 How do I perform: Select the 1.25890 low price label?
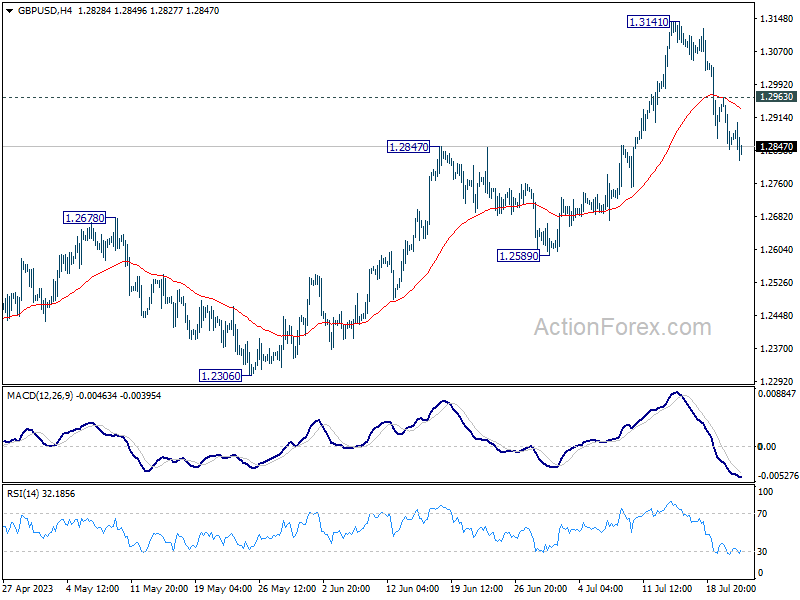tap(518, 256)
